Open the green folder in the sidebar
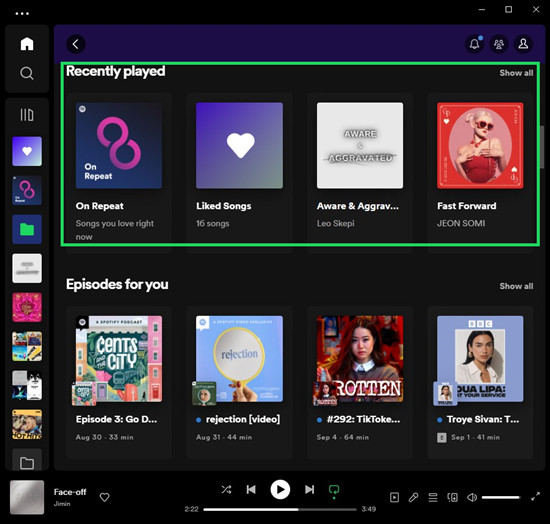Screen dimensions: 550x524 pyautogui.click(x=27, y=229)
